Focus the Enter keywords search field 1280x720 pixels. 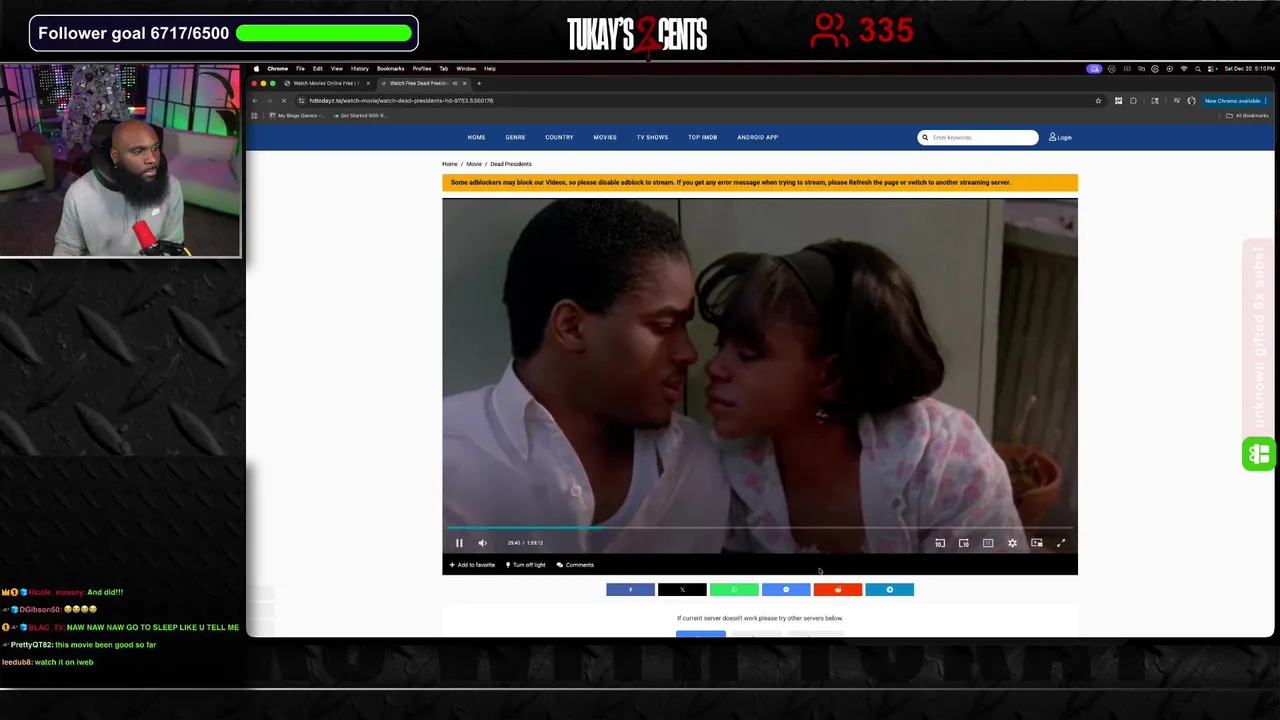(978, 137)
